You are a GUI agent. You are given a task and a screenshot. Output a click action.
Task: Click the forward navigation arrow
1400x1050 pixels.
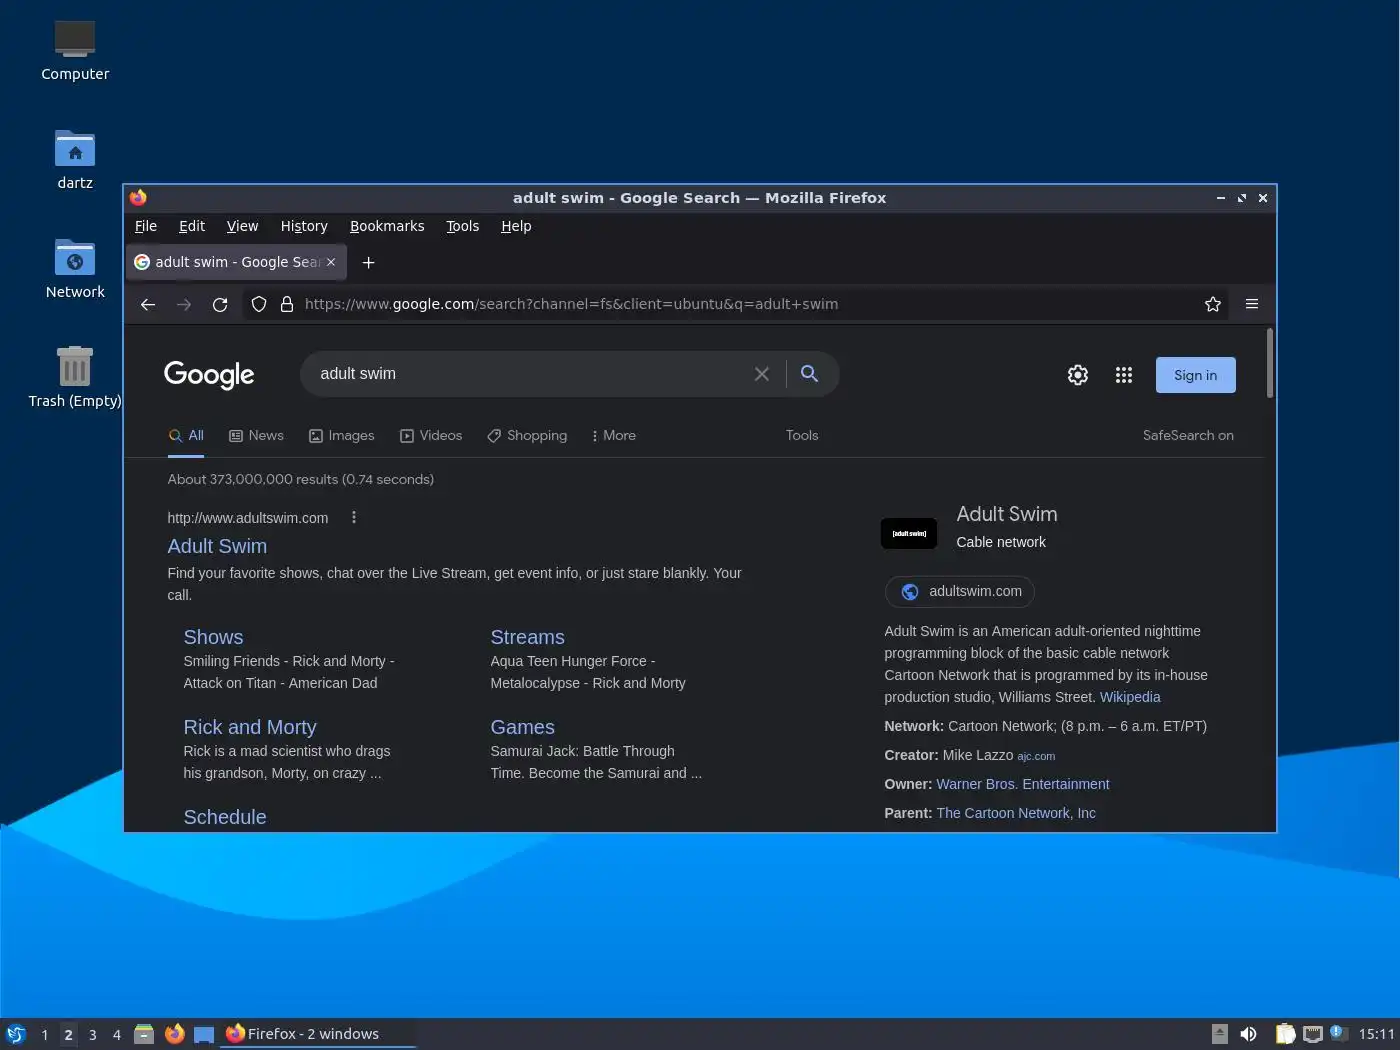(184, 304)
